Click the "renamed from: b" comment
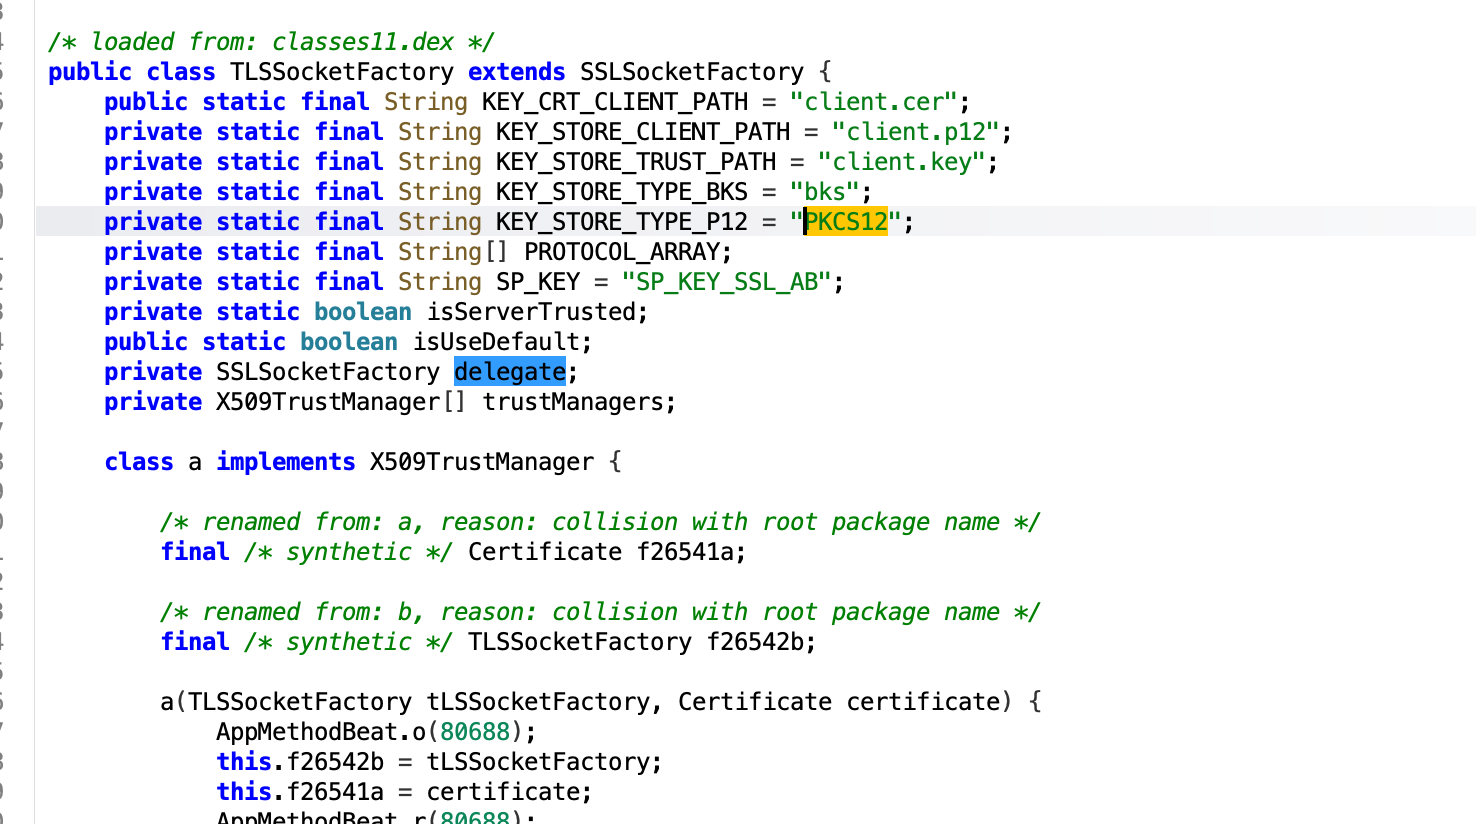Screen dimensions: 1476x824 [600, 612]
